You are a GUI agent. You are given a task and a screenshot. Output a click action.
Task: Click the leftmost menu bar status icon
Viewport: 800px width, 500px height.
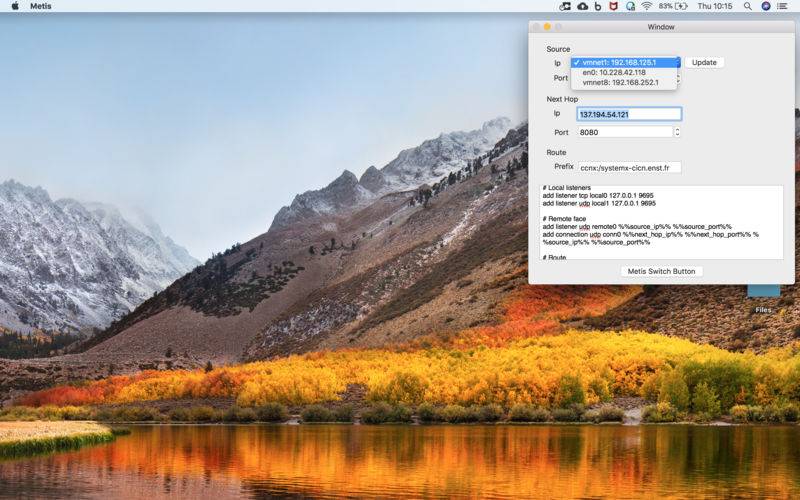click(x=565, y=6)
